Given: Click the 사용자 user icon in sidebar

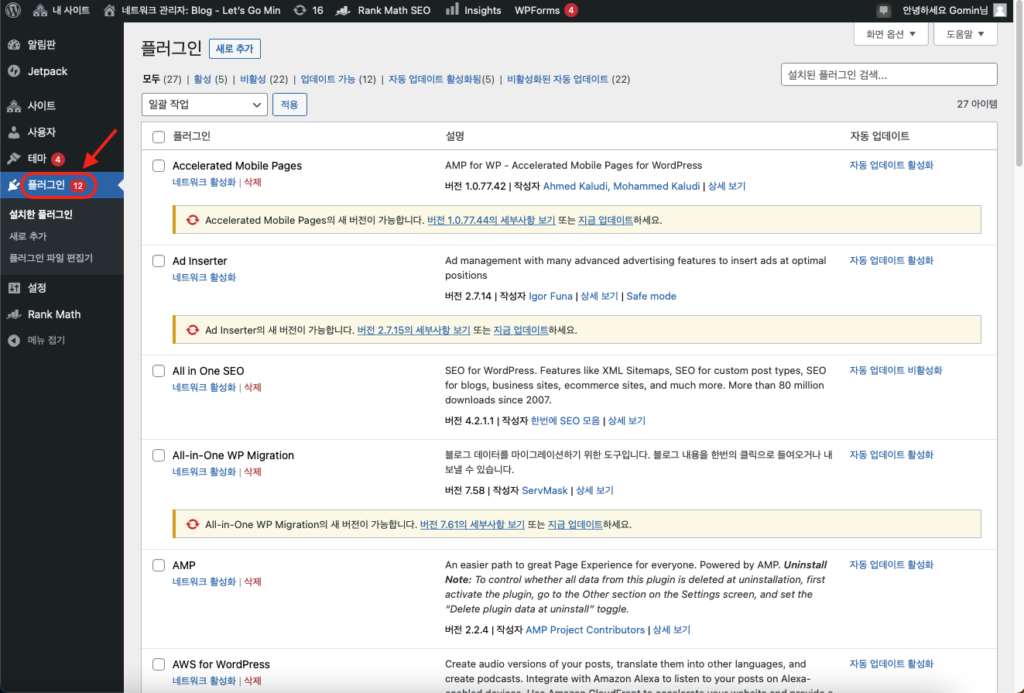Looking at the screenshot, I should 14,132.
